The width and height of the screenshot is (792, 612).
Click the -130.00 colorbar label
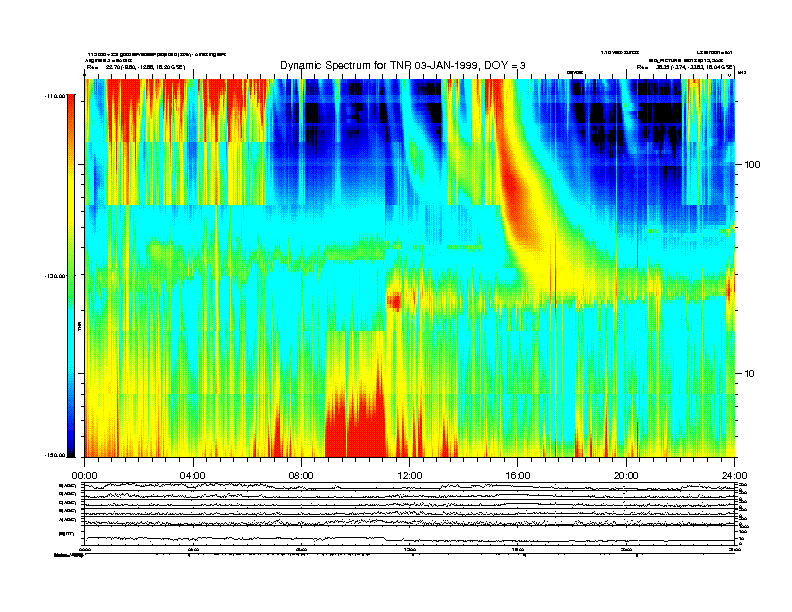(55, 276)
